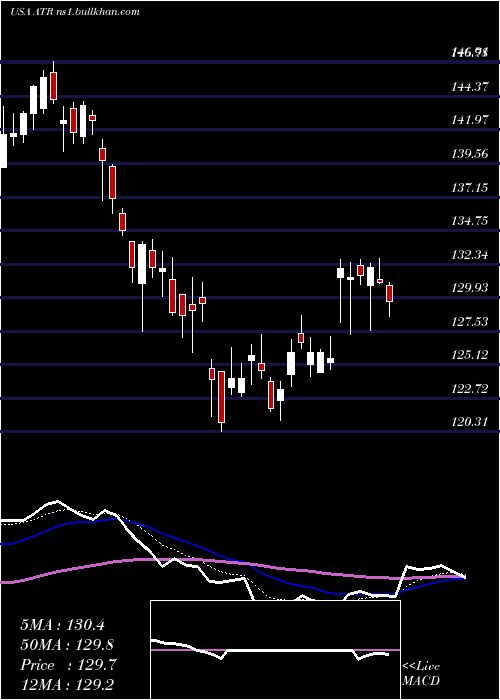Click the 120.31 price level label

(468, 422)
